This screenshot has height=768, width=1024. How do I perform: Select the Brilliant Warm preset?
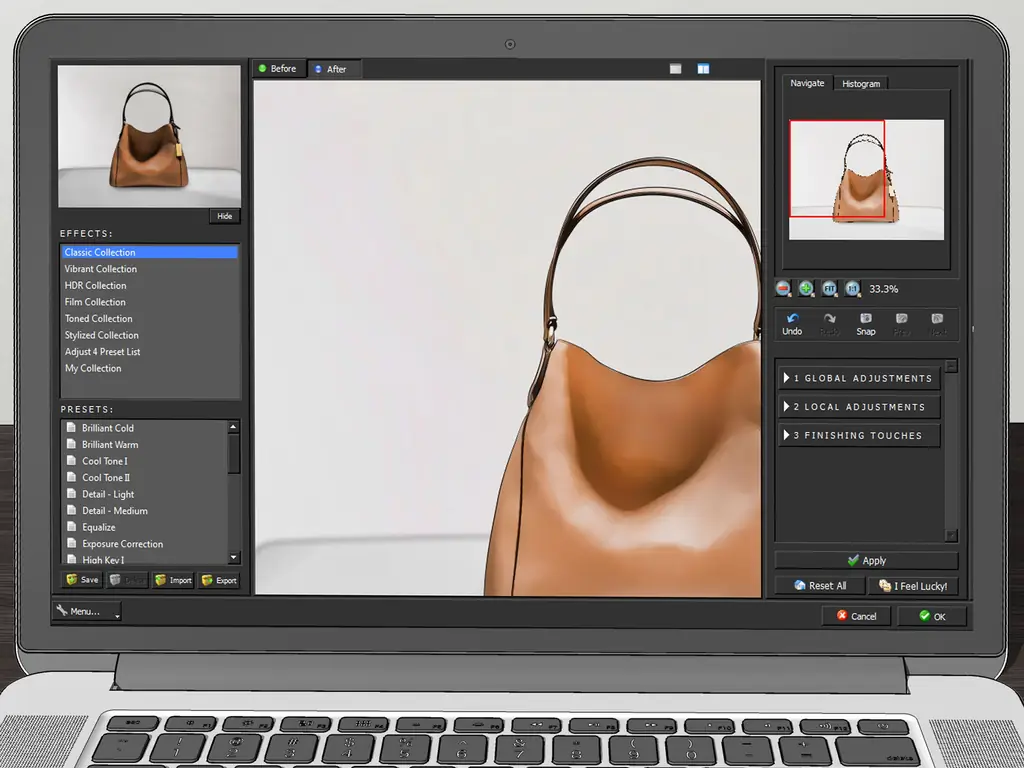click(x=110, y=445)
